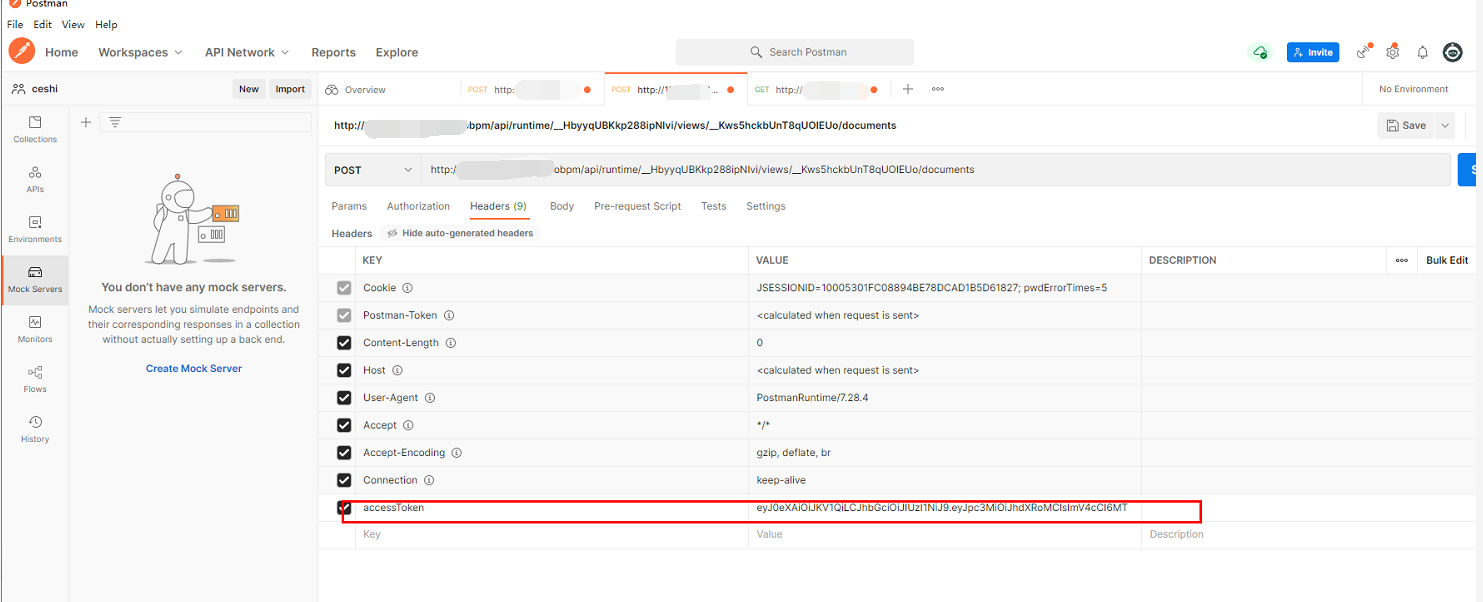Uncheck the Accept-Encoding header checkbox
Image resolution: width=1483 pixels, height=602 pixels.
click(x=344, y=453)
